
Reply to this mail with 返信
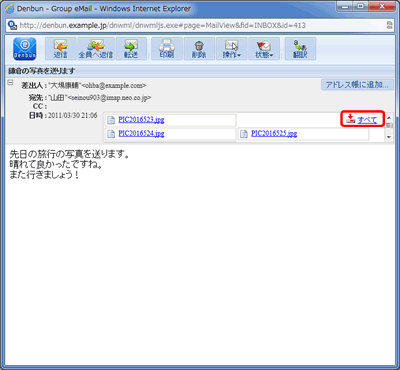[x=61, y=49]
